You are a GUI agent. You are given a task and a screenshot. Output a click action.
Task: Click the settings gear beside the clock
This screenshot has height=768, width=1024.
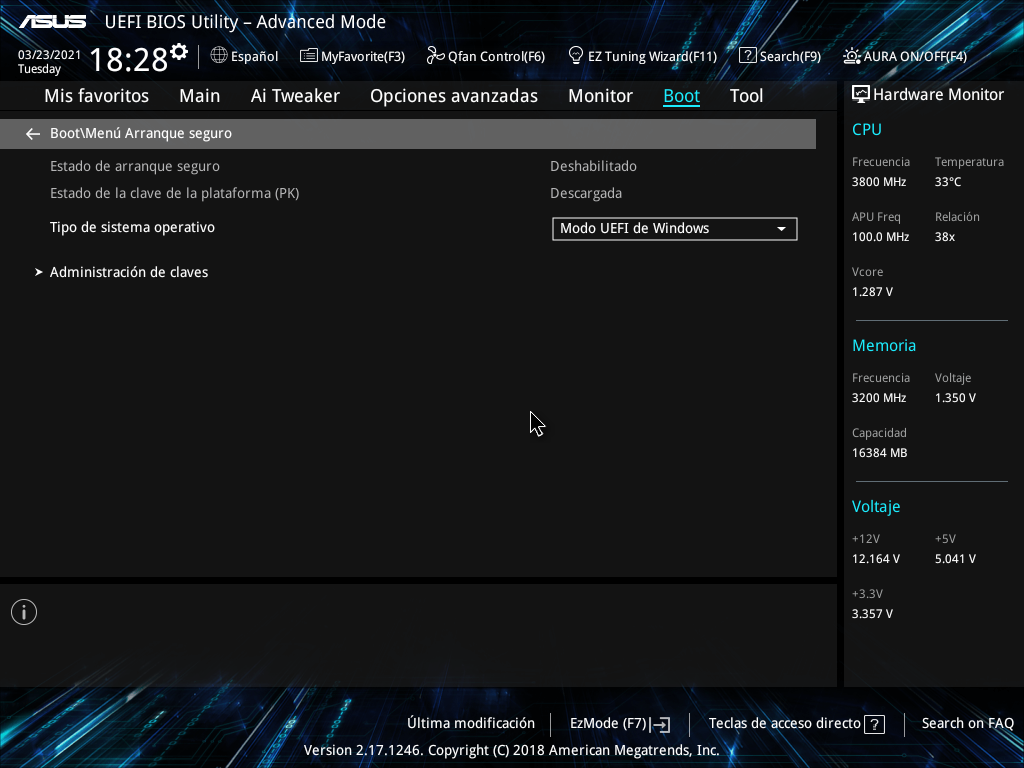178,52
